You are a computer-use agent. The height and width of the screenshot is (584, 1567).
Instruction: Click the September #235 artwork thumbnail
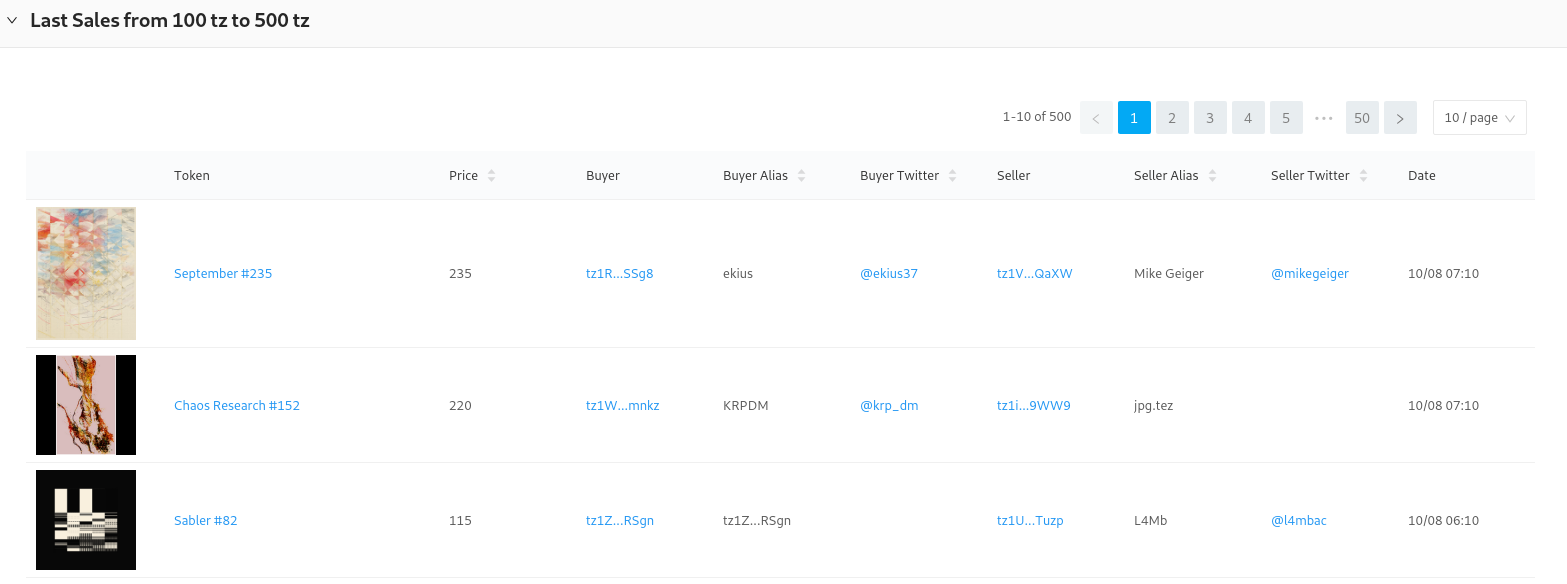86,273
